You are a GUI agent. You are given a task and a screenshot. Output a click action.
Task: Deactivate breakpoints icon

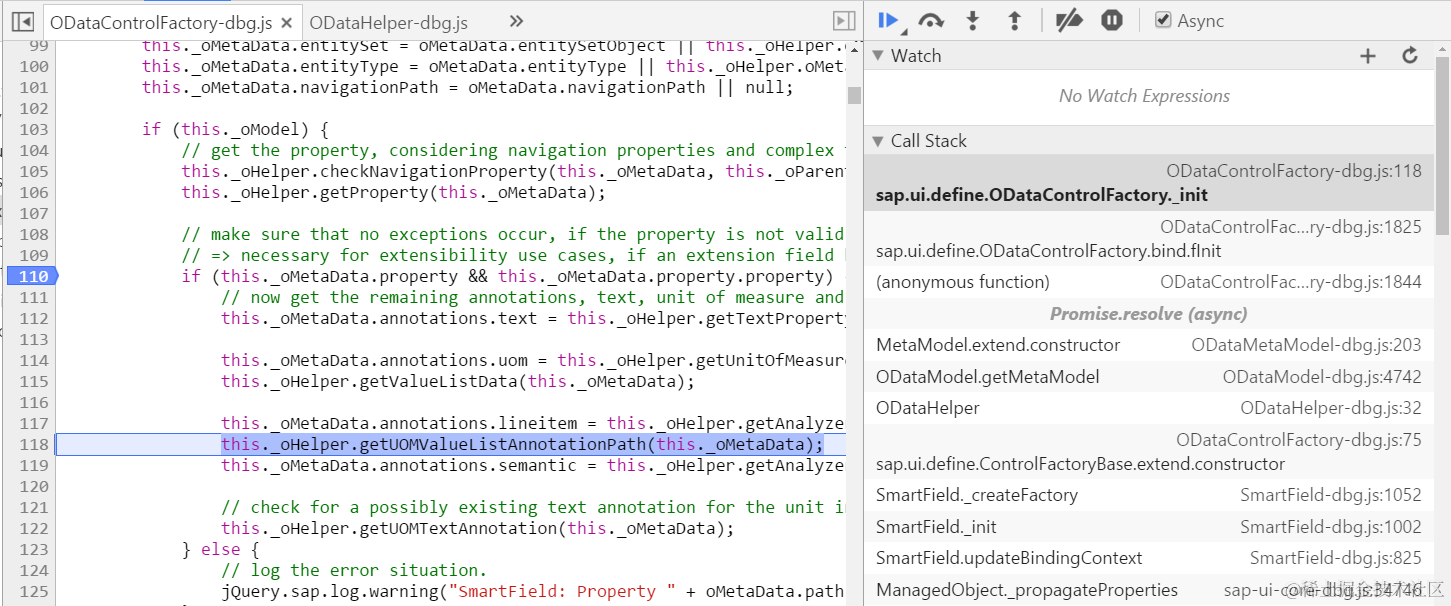pos(1069,20)
